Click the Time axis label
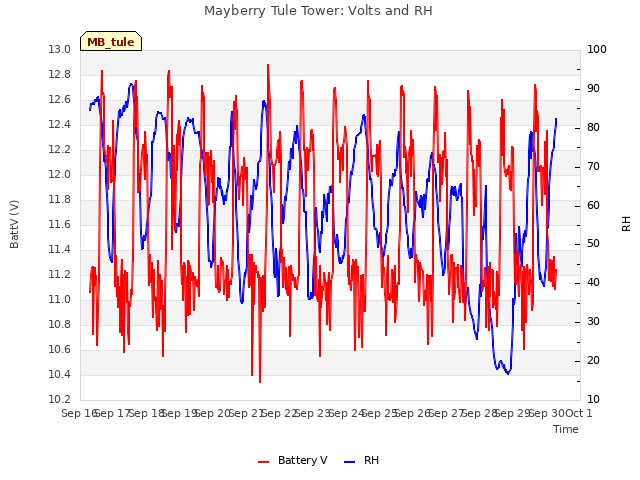 pyautogui.click(x=566, y=429)
